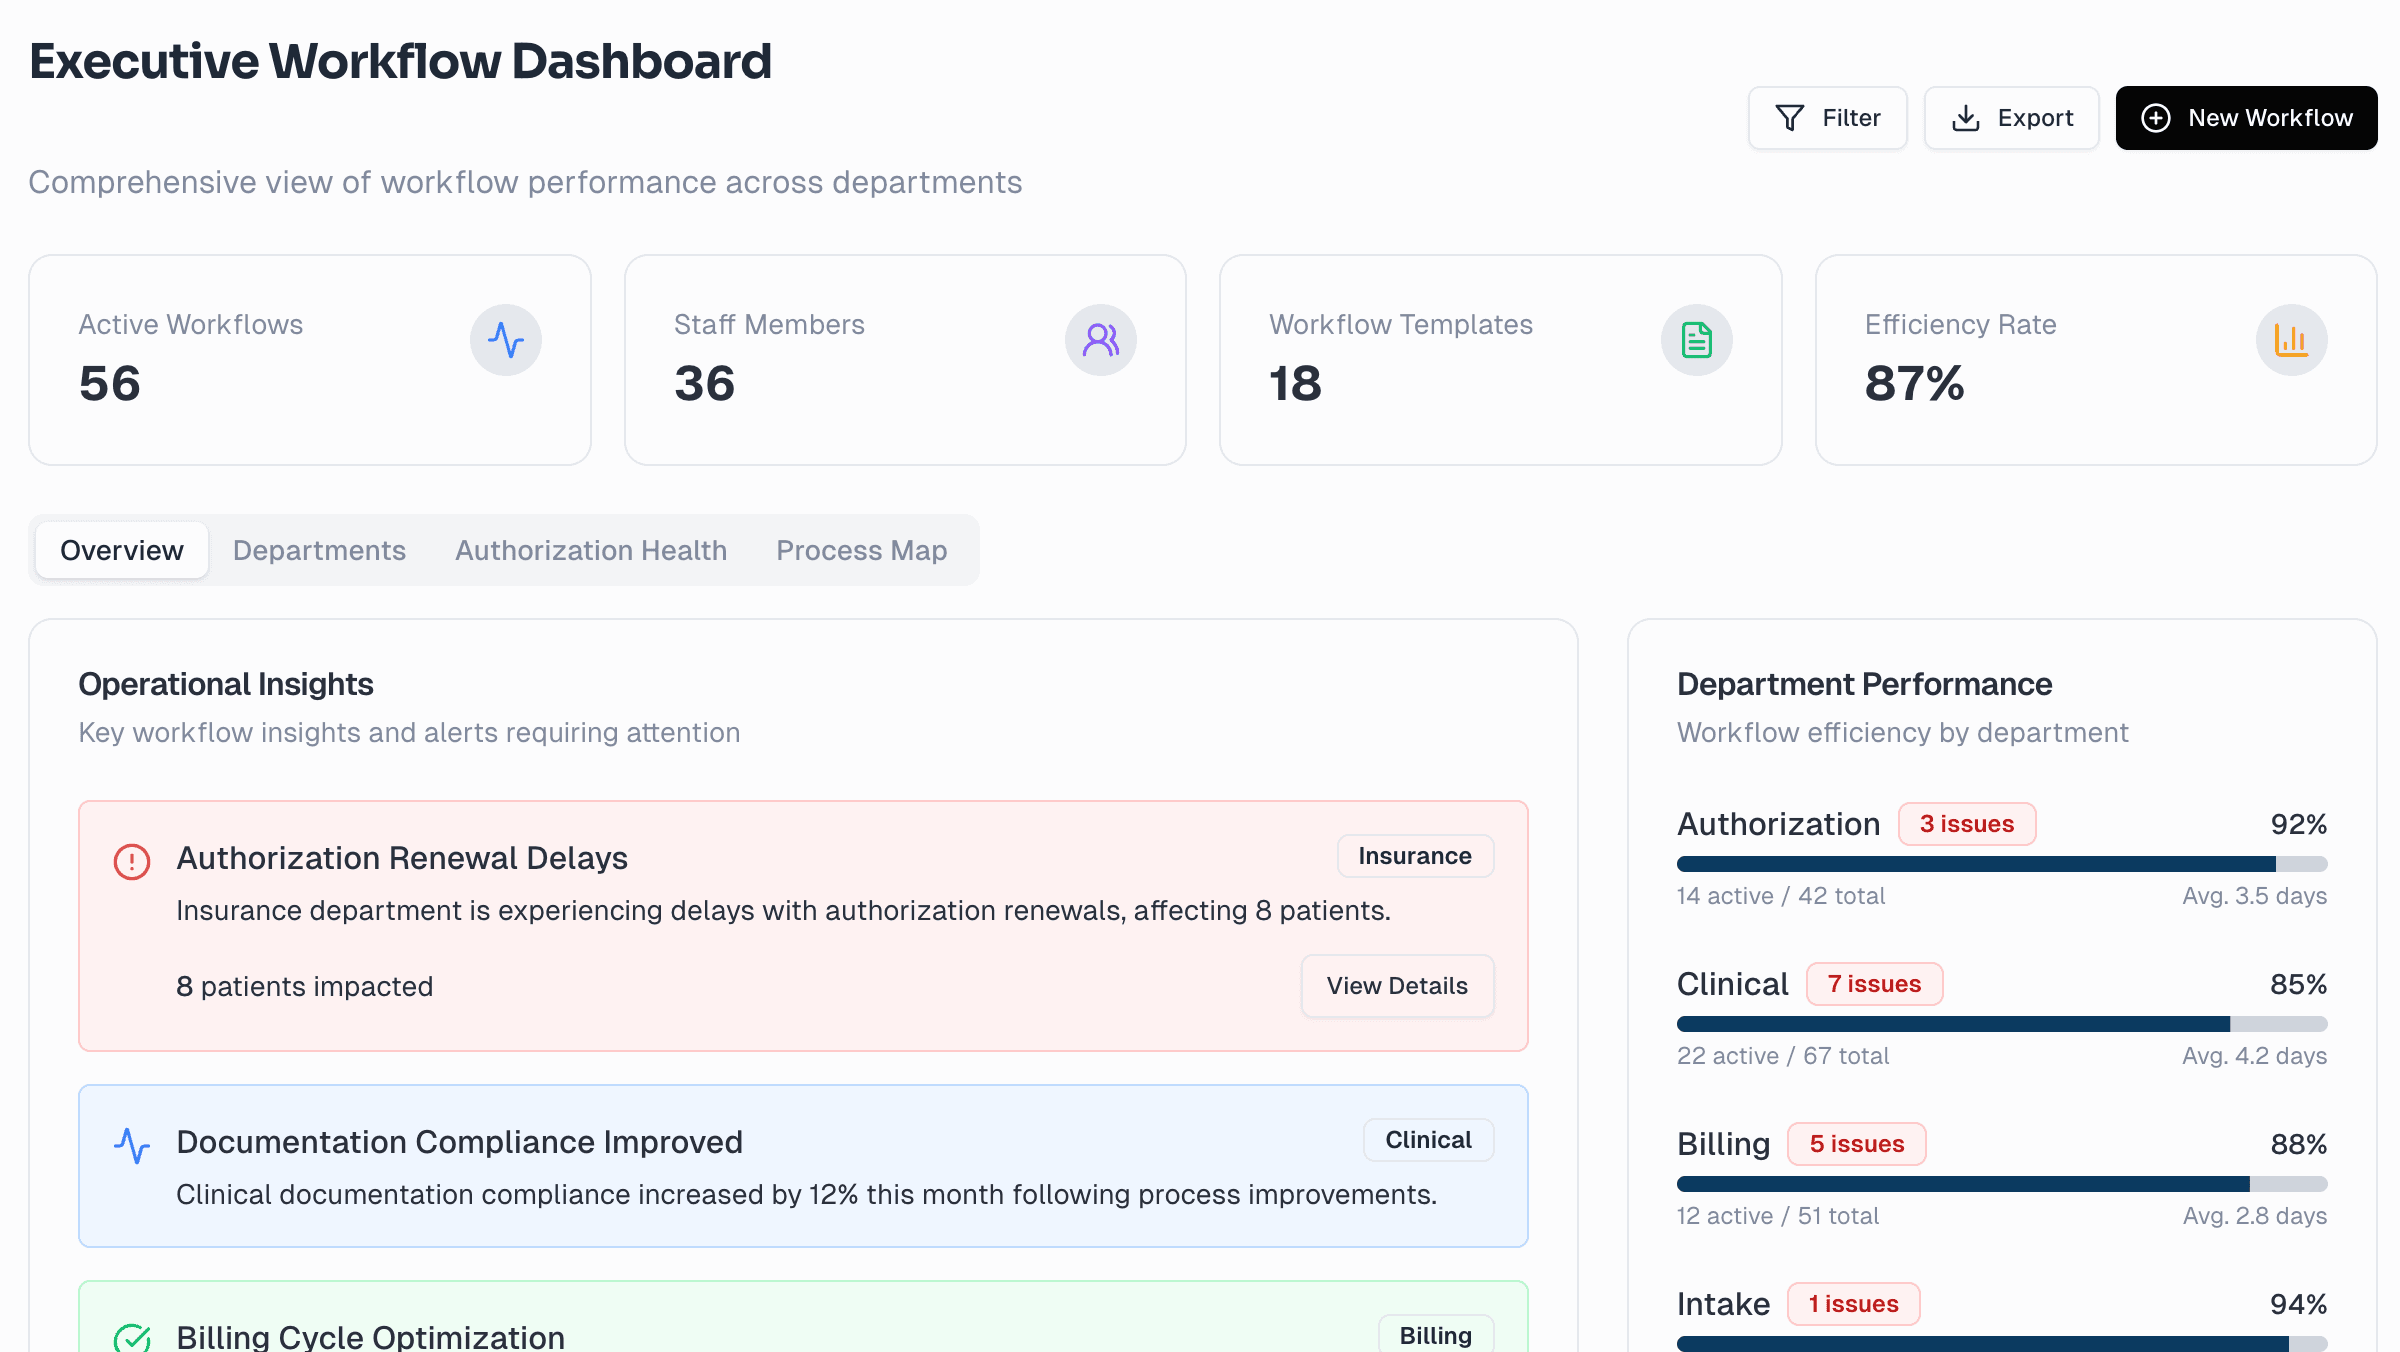Click the Export download icon

pos(1966,117)
